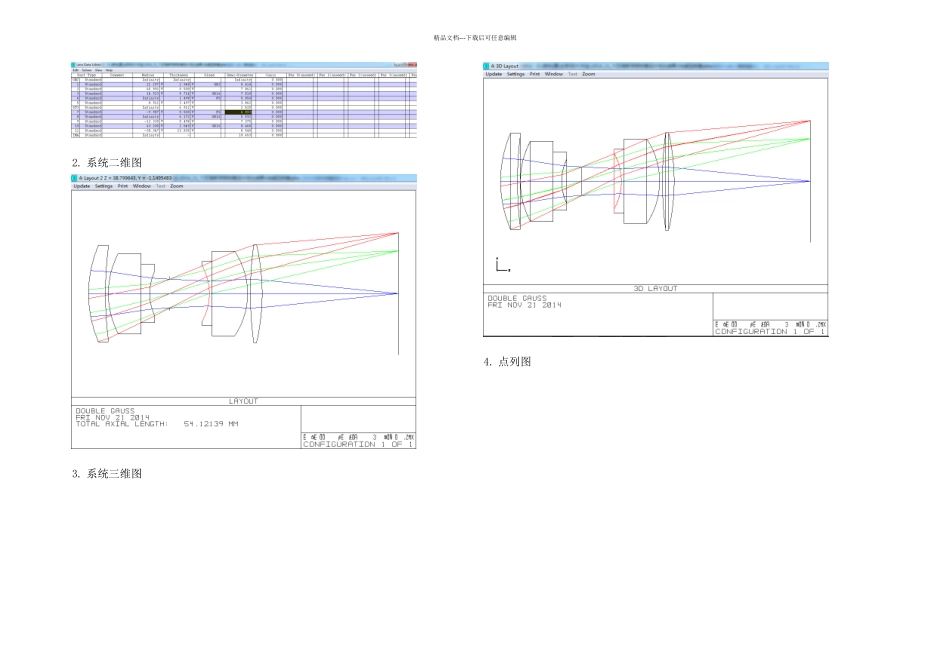The height and width of the screenshot is (672, 950).
Task: Open Window menu in 3D Layout window
Action: [x=554, y=74]
